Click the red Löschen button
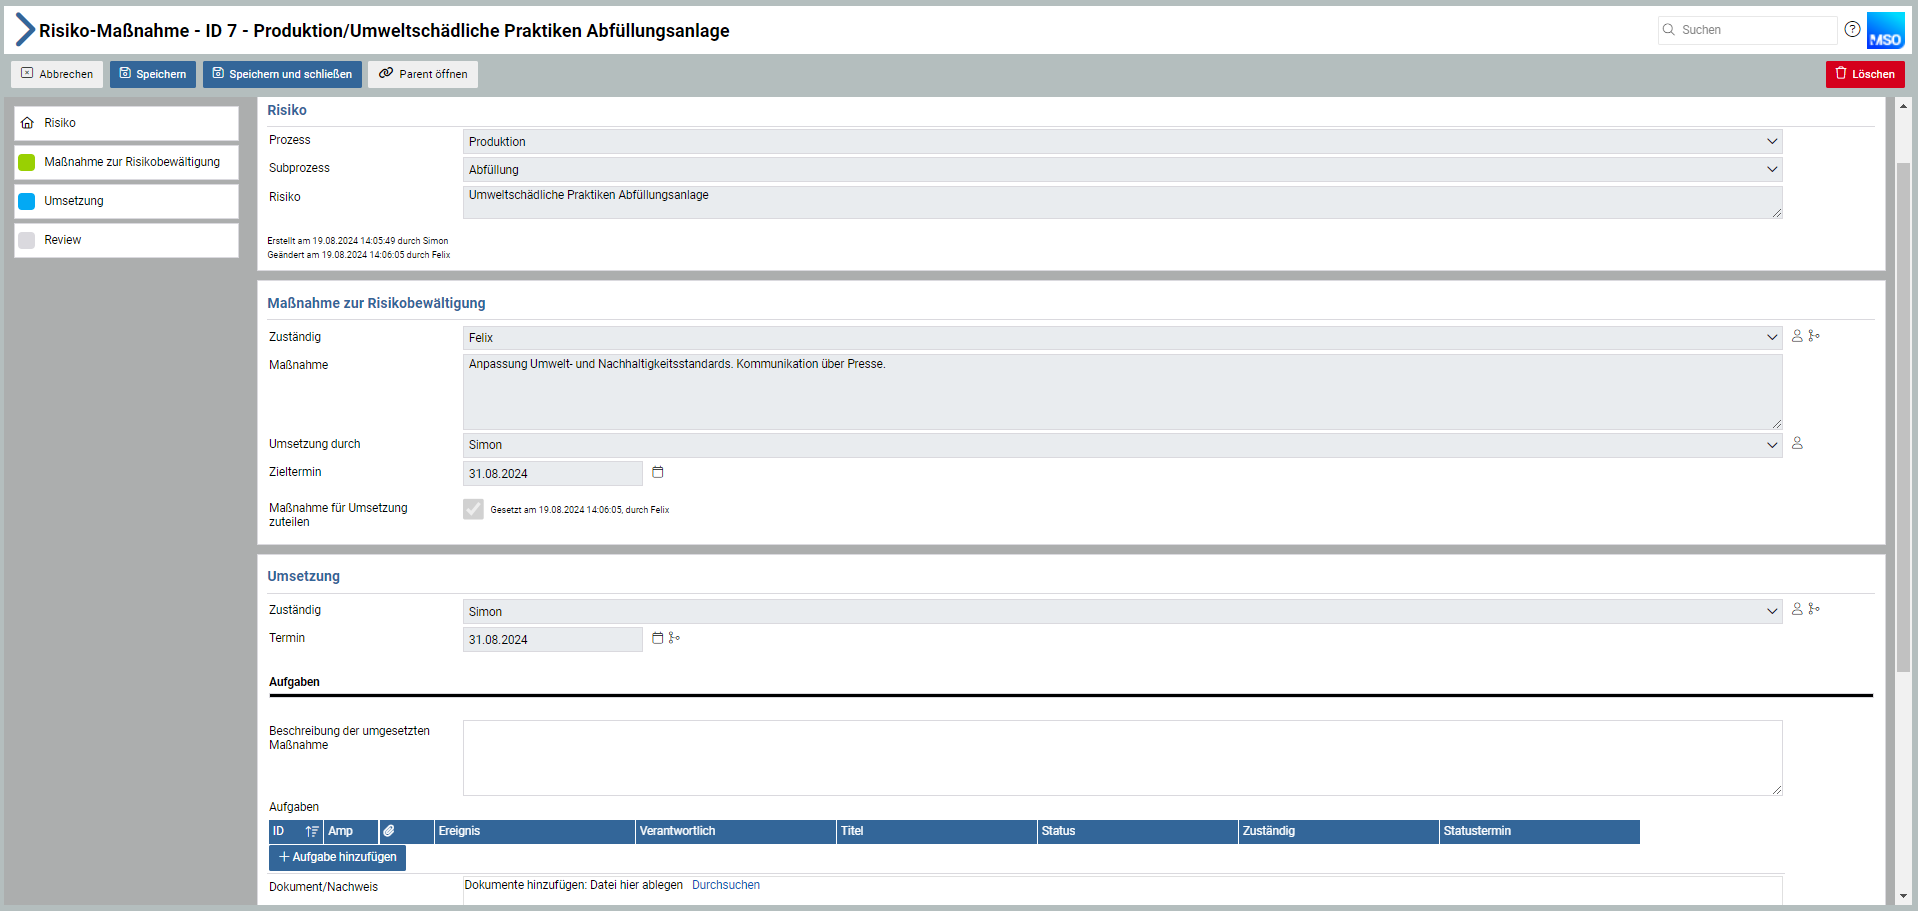This screenshot has height=911, width=1918. [1864, 74]
